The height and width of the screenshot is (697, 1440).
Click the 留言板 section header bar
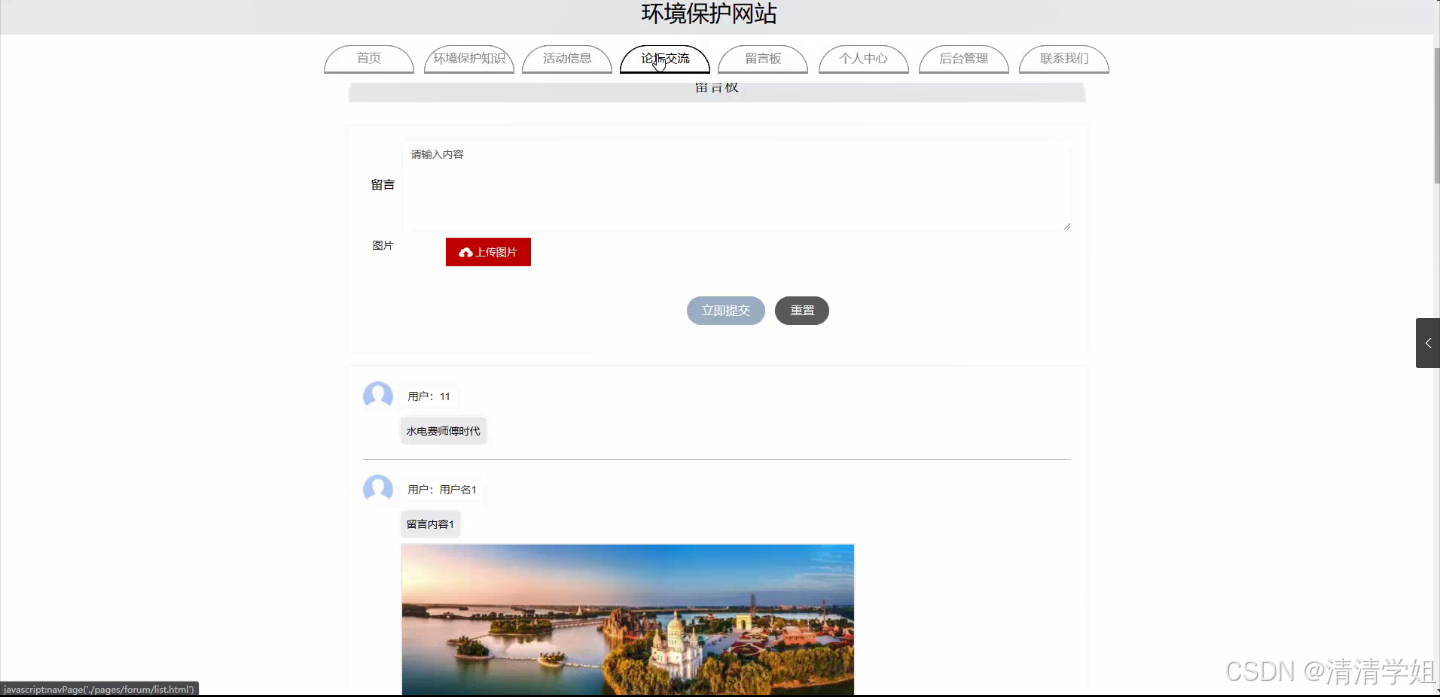[x=715, y=92]
